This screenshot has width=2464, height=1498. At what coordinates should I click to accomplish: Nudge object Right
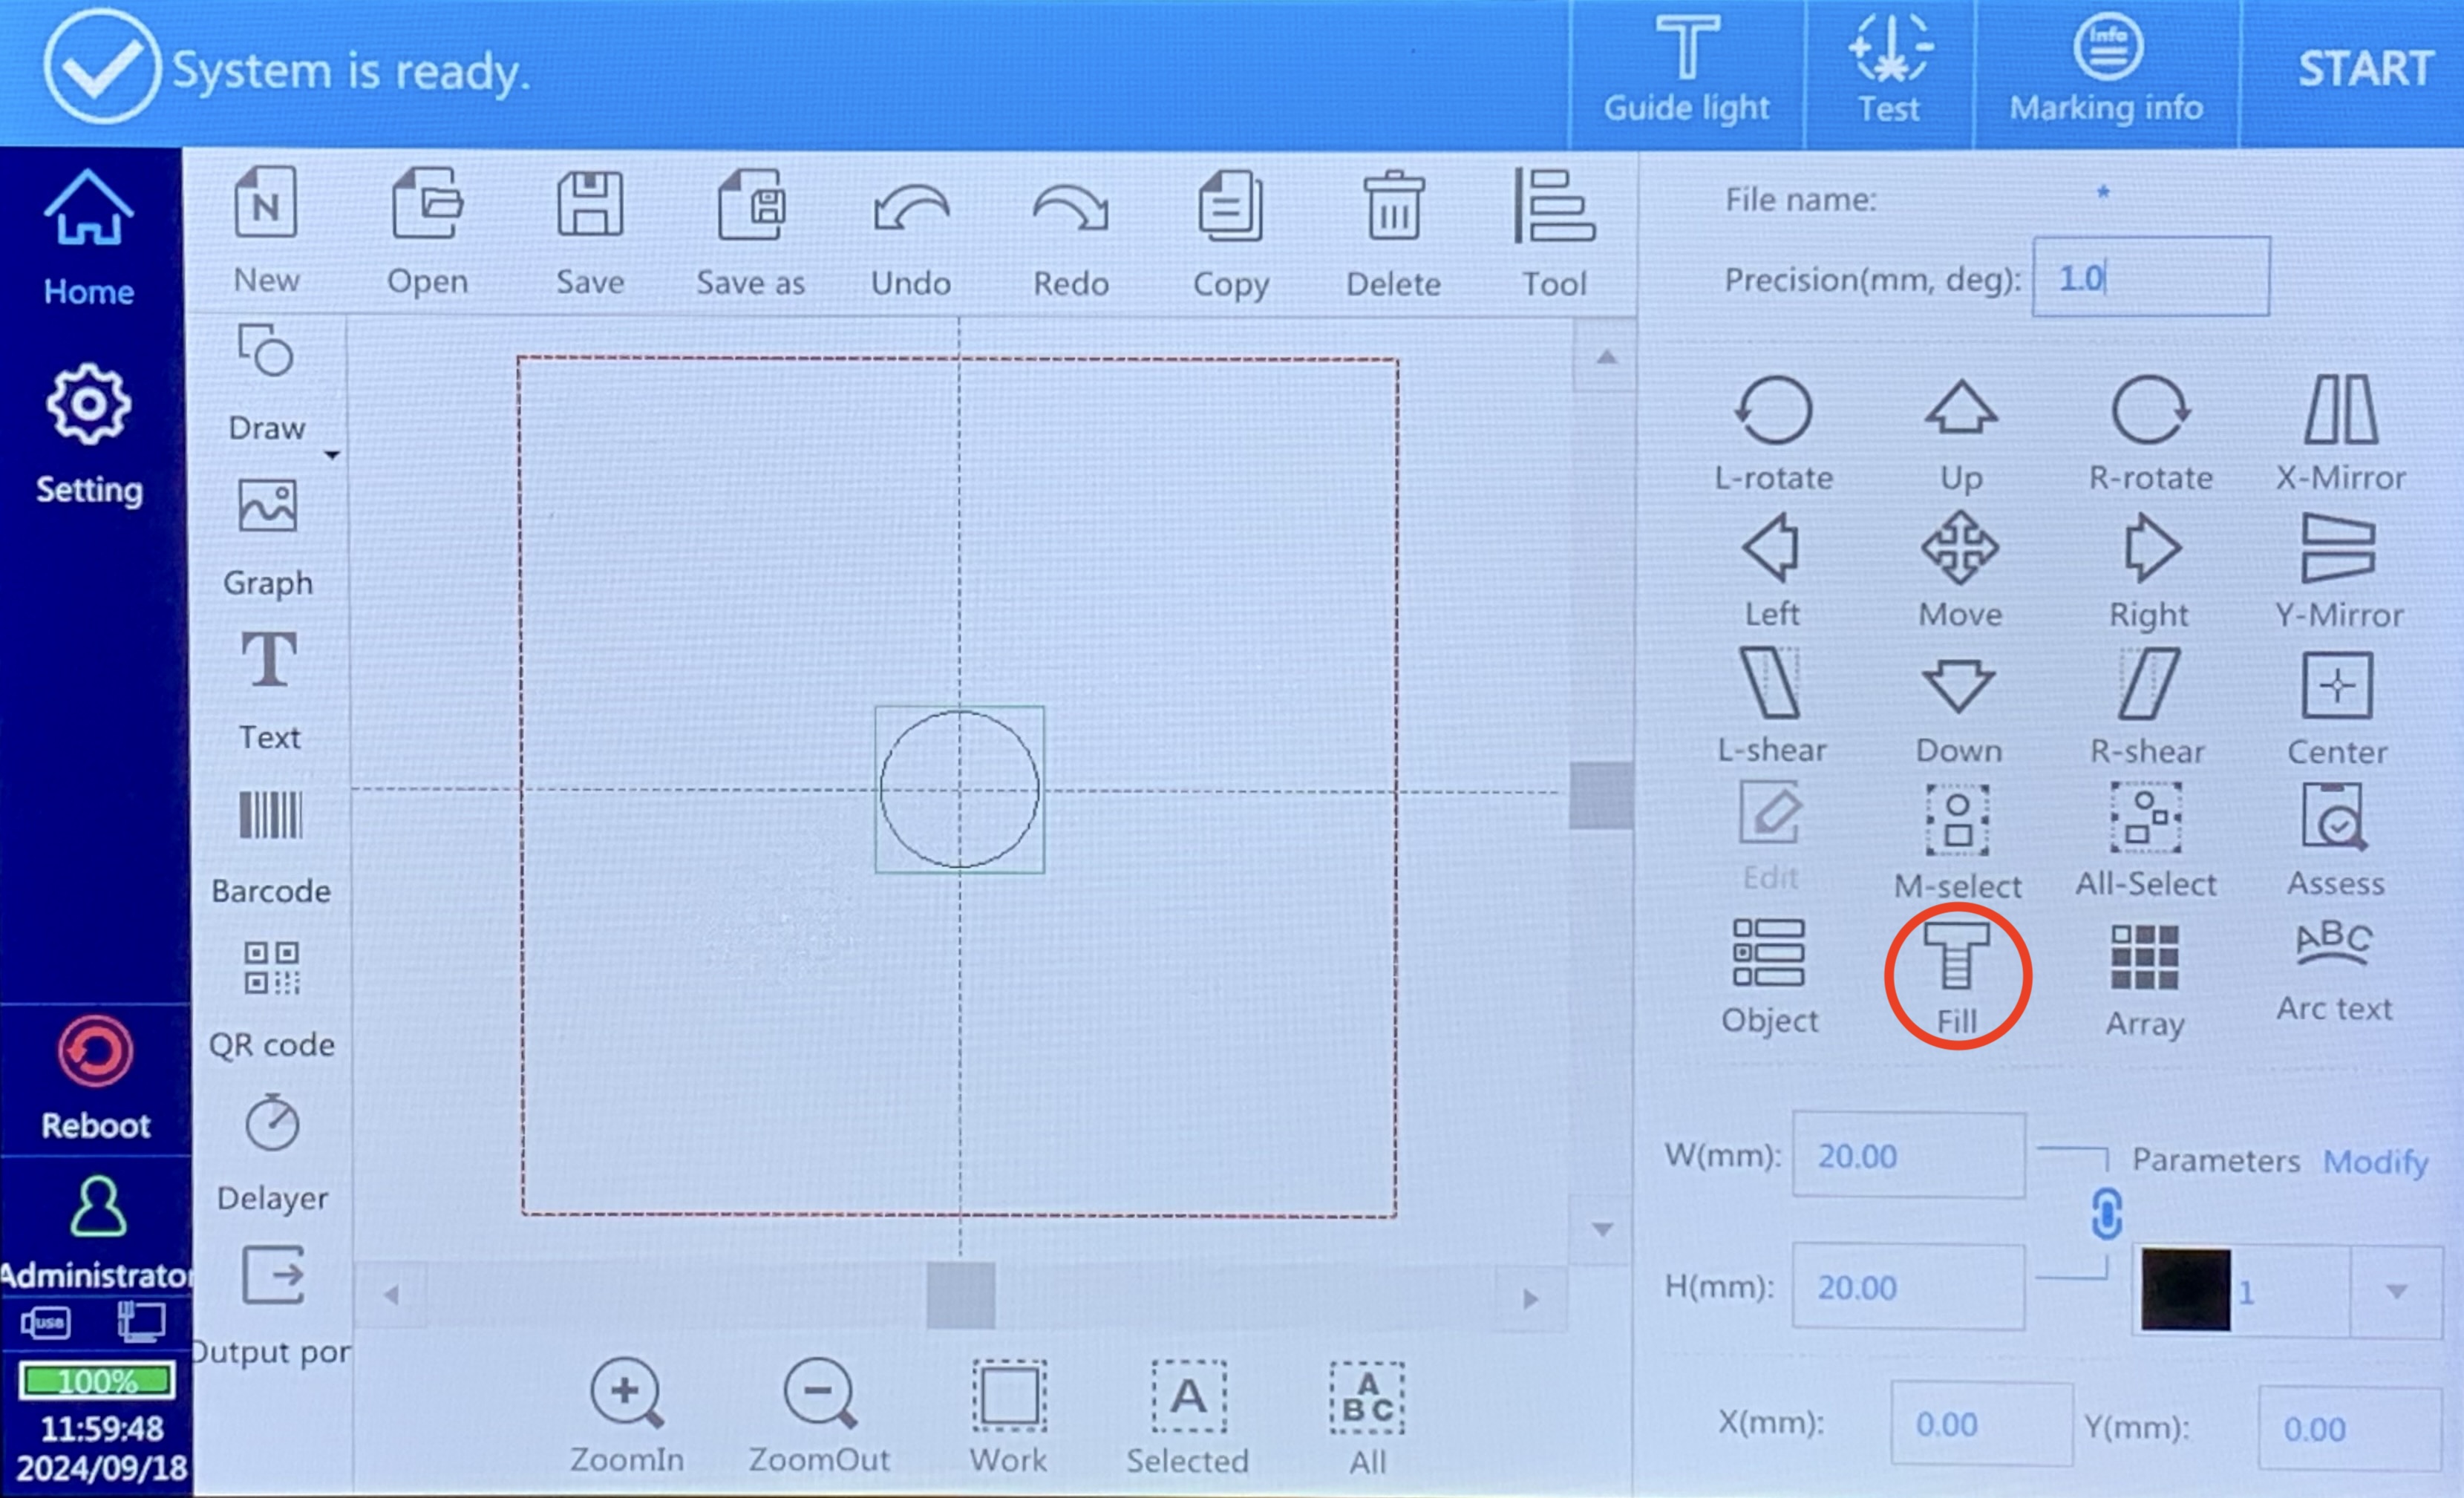pos(2150,572)
